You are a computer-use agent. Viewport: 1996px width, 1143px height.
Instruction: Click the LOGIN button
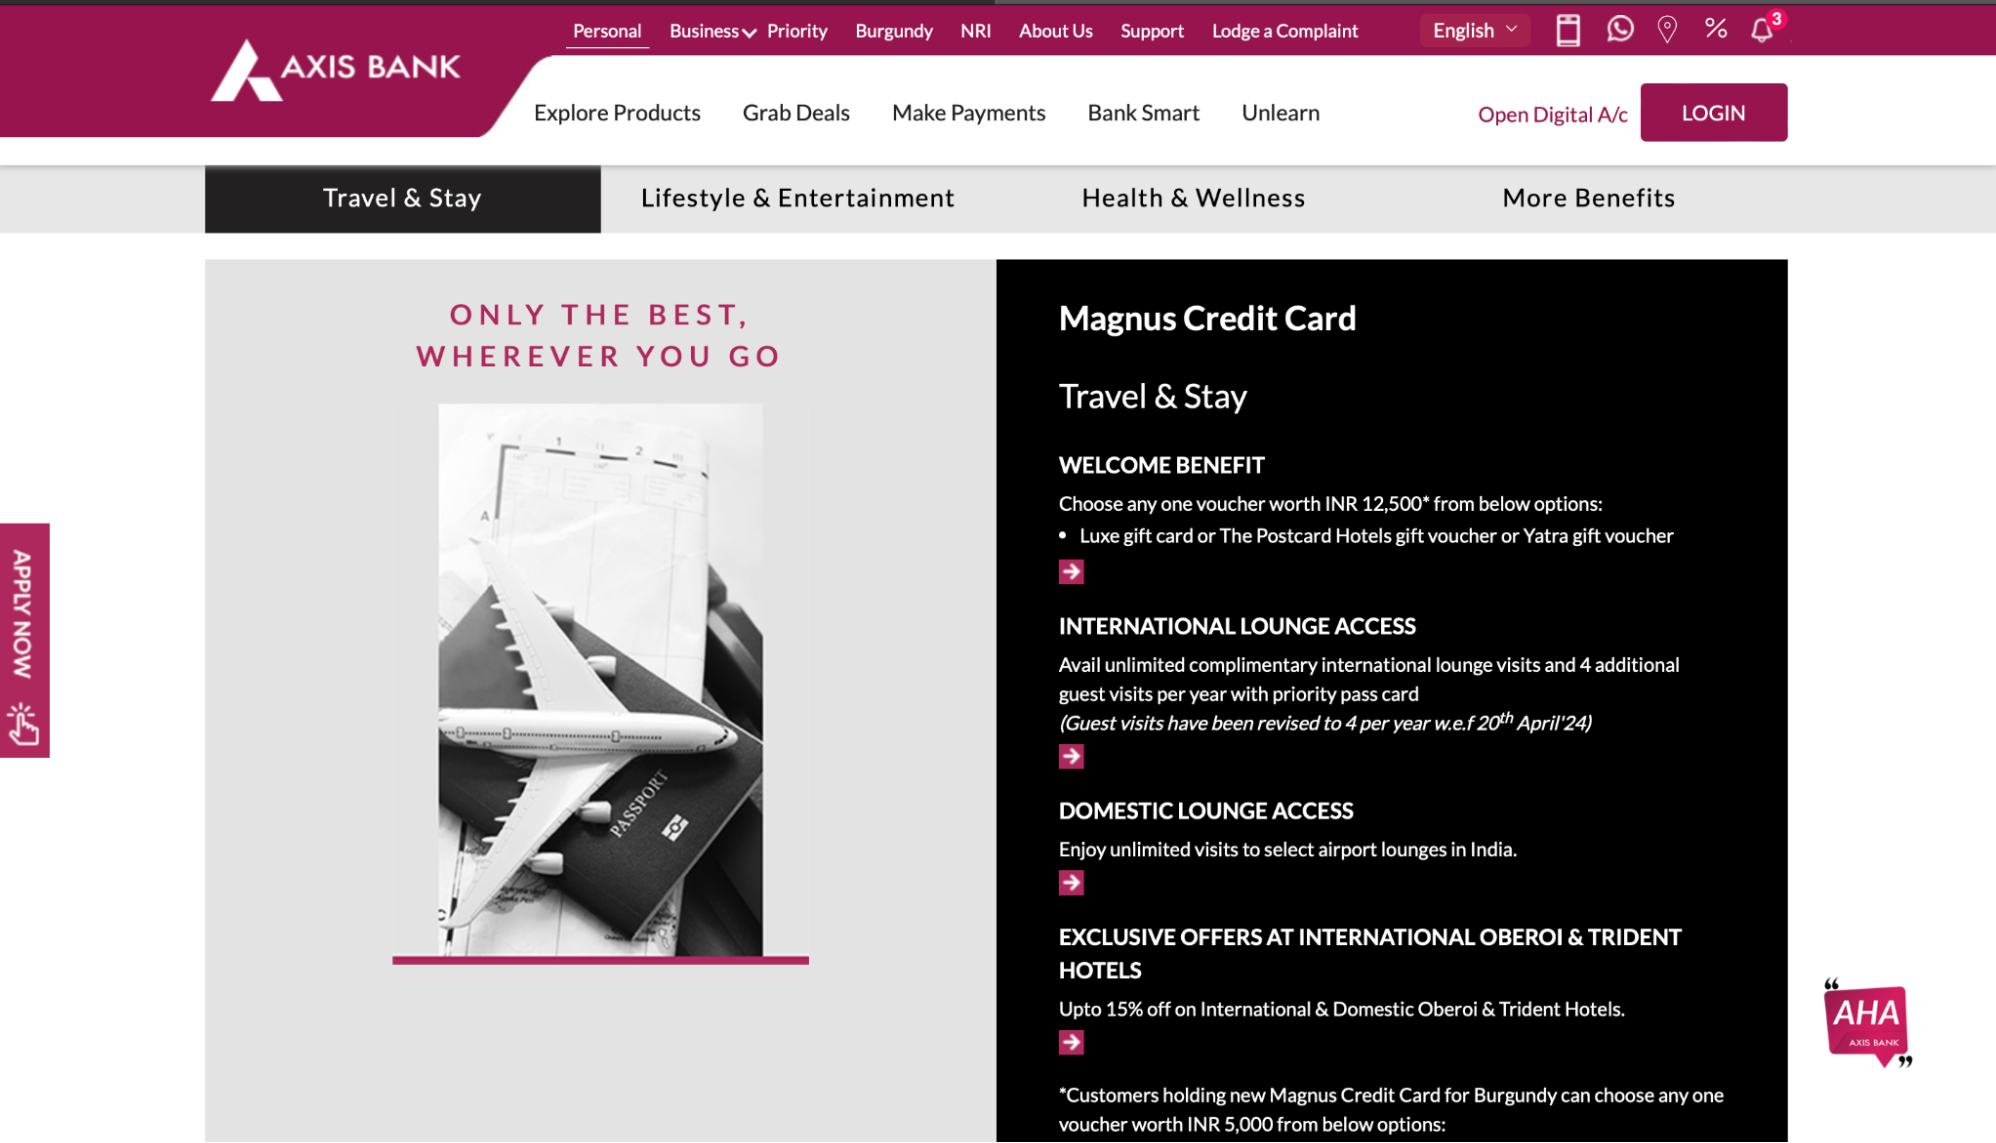tap(1713, 112)
